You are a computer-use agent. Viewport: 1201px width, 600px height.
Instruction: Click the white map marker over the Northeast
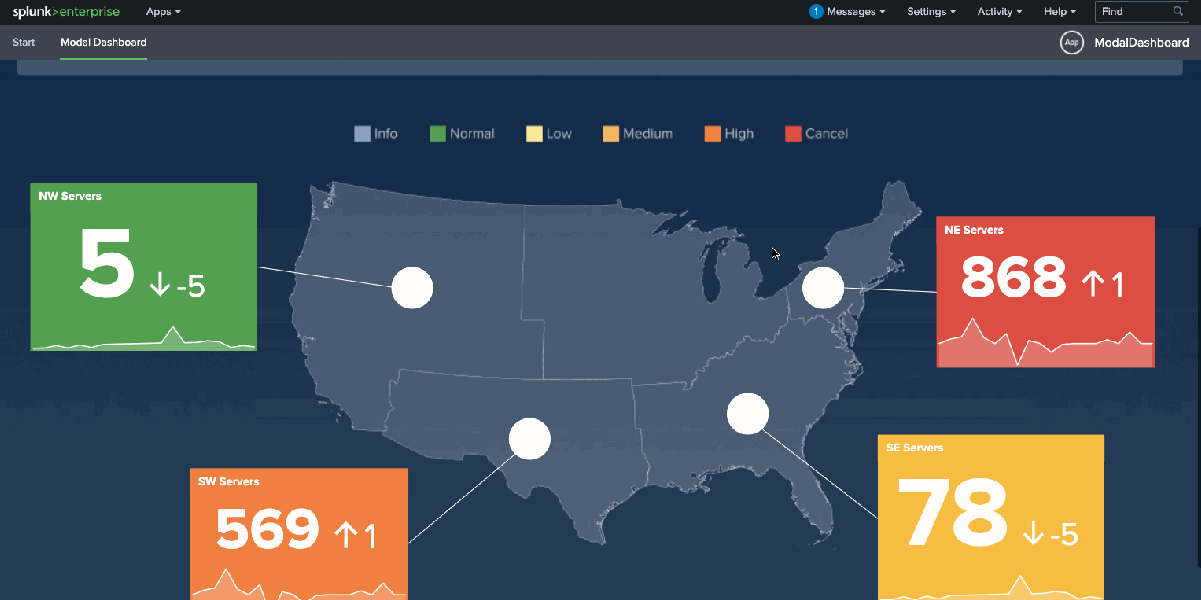(824, 288)
